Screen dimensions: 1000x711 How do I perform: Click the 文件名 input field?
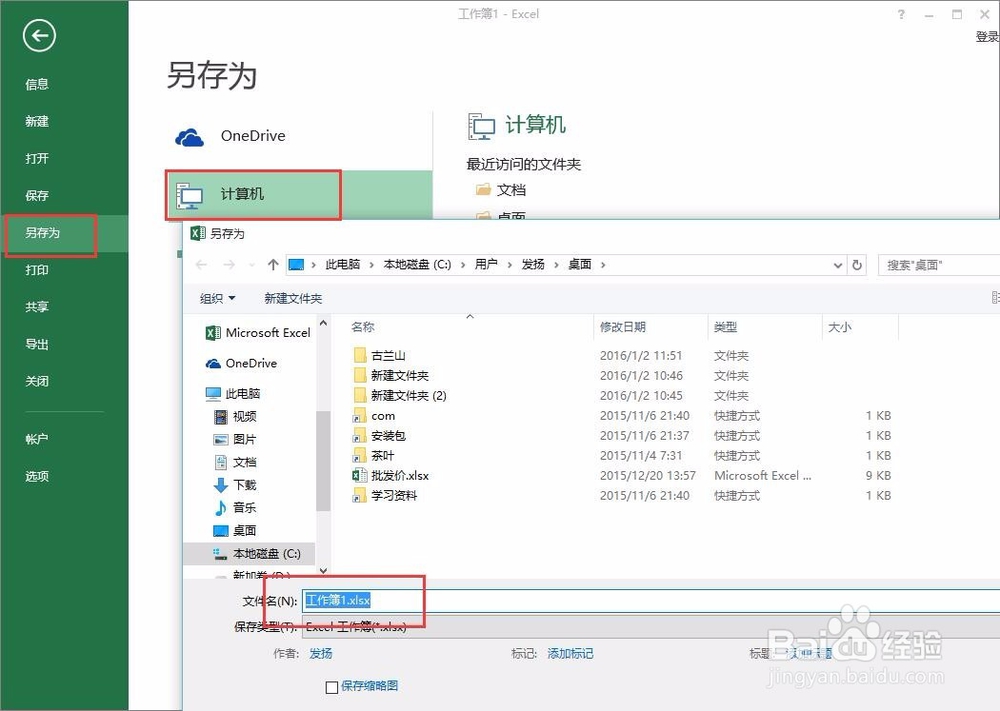651,601
